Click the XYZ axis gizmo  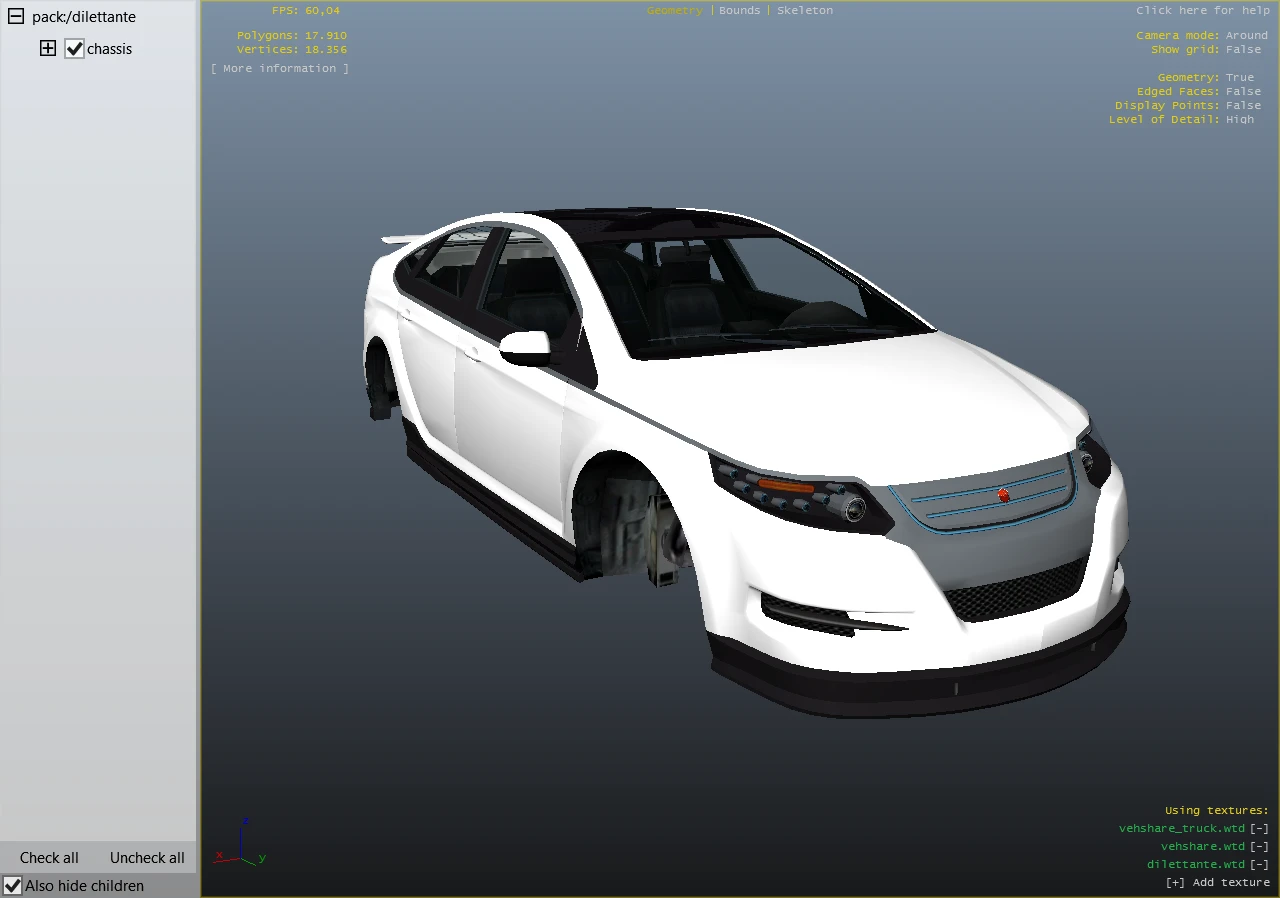(x=240, y=845)
